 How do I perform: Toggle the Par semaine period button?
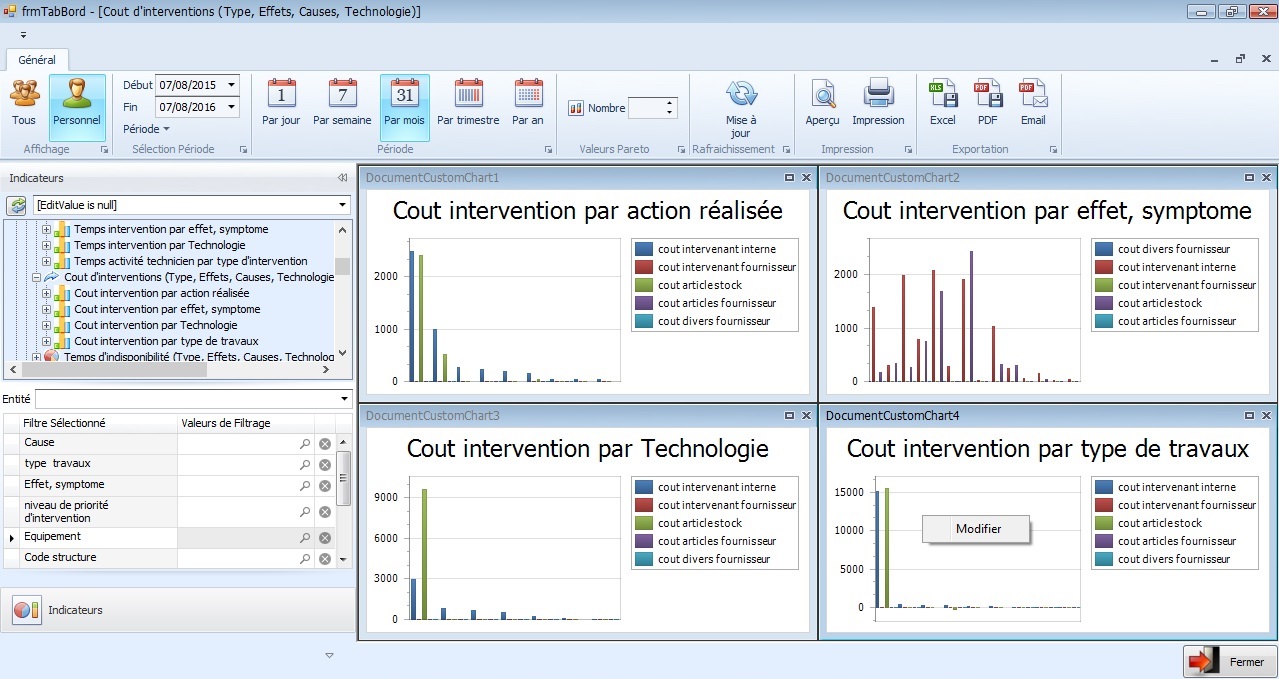[x=342, y=103]
